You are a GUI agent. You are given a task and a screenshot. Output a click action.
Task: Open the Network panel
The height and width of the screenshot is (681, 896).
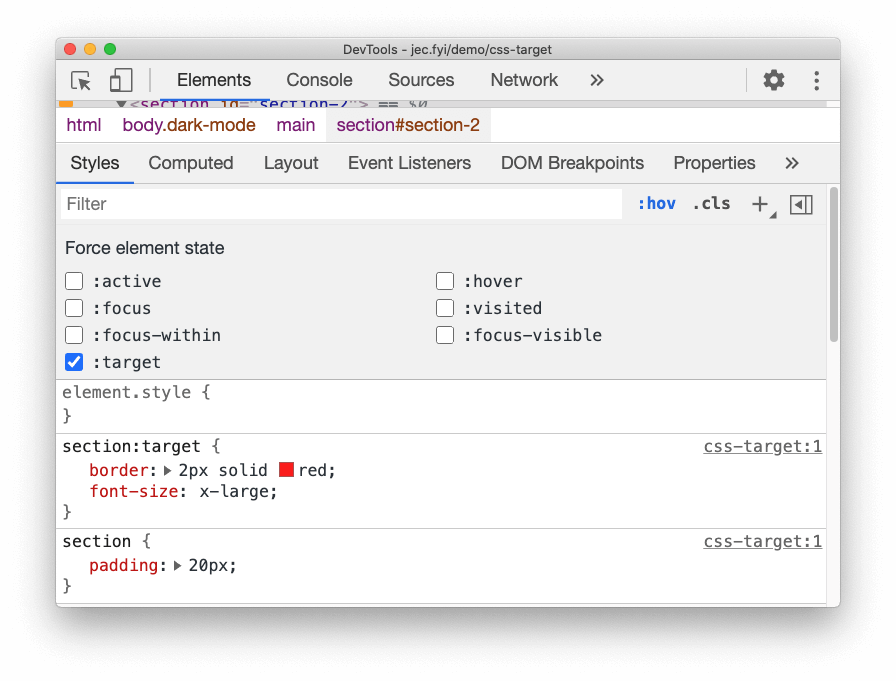click(x=524, y=80)
